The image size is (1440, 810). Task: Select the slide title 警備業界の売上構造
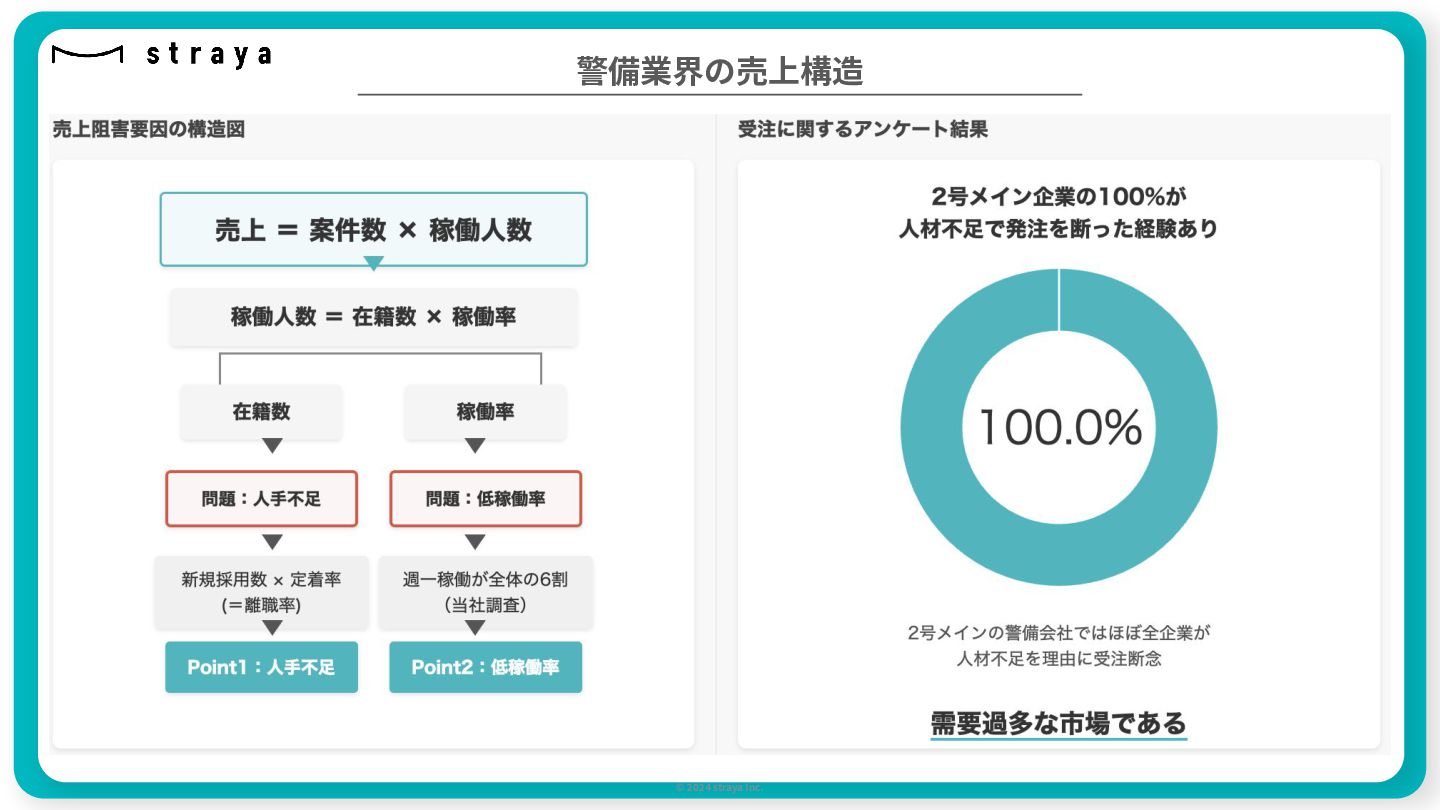720,71
